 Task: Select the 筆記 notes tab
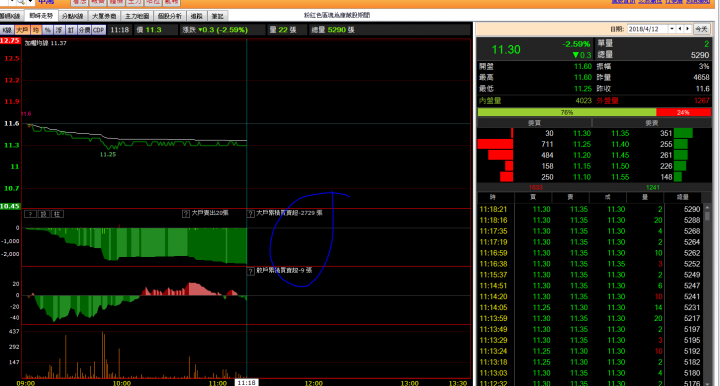pyautogui.click(x=218, y=16)
